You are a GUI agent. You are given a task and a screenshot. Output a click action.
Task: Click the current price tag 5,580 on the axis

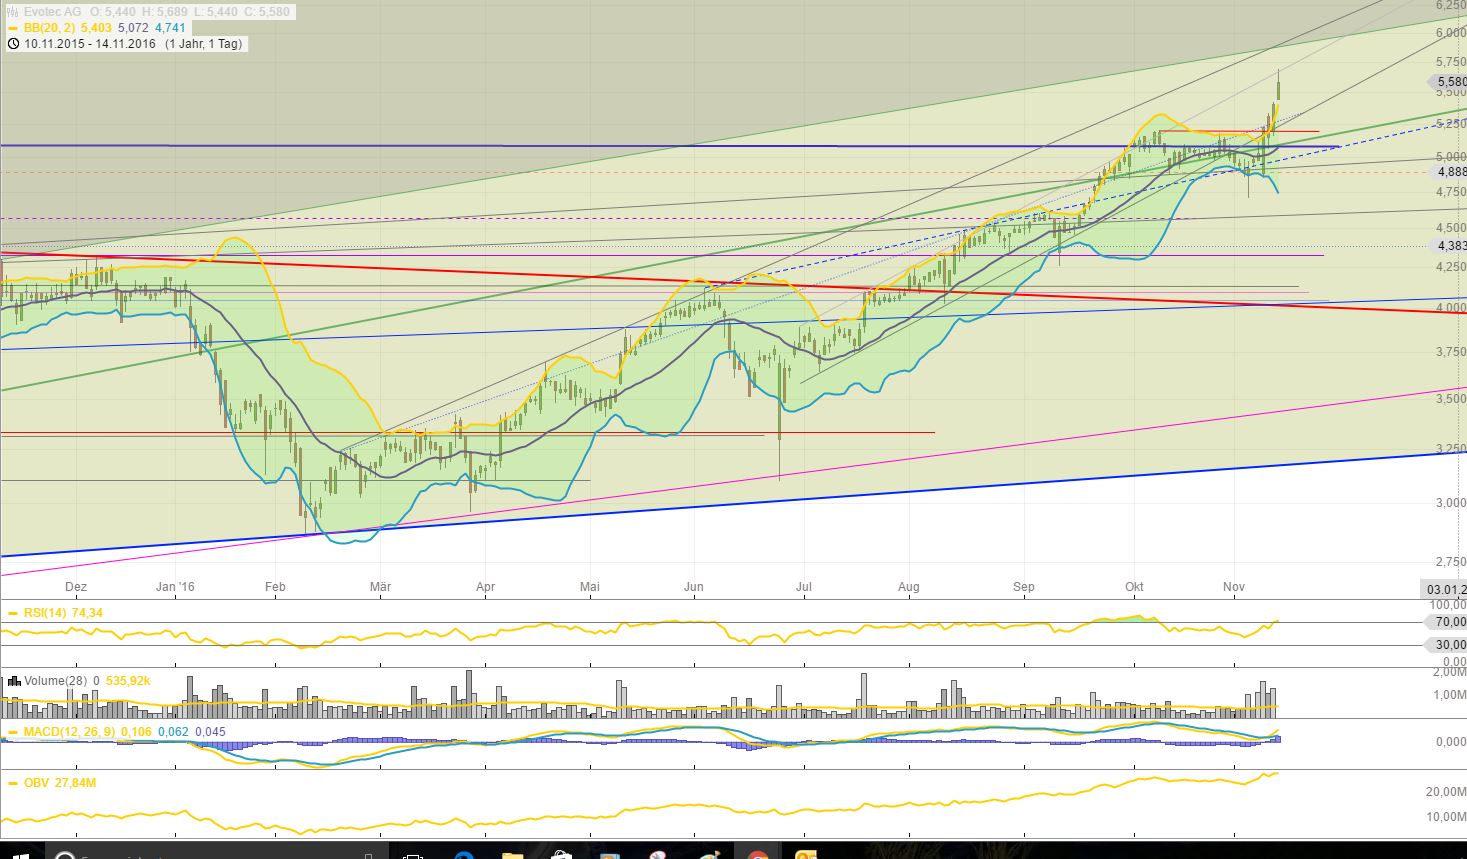tap(1450, 82)
